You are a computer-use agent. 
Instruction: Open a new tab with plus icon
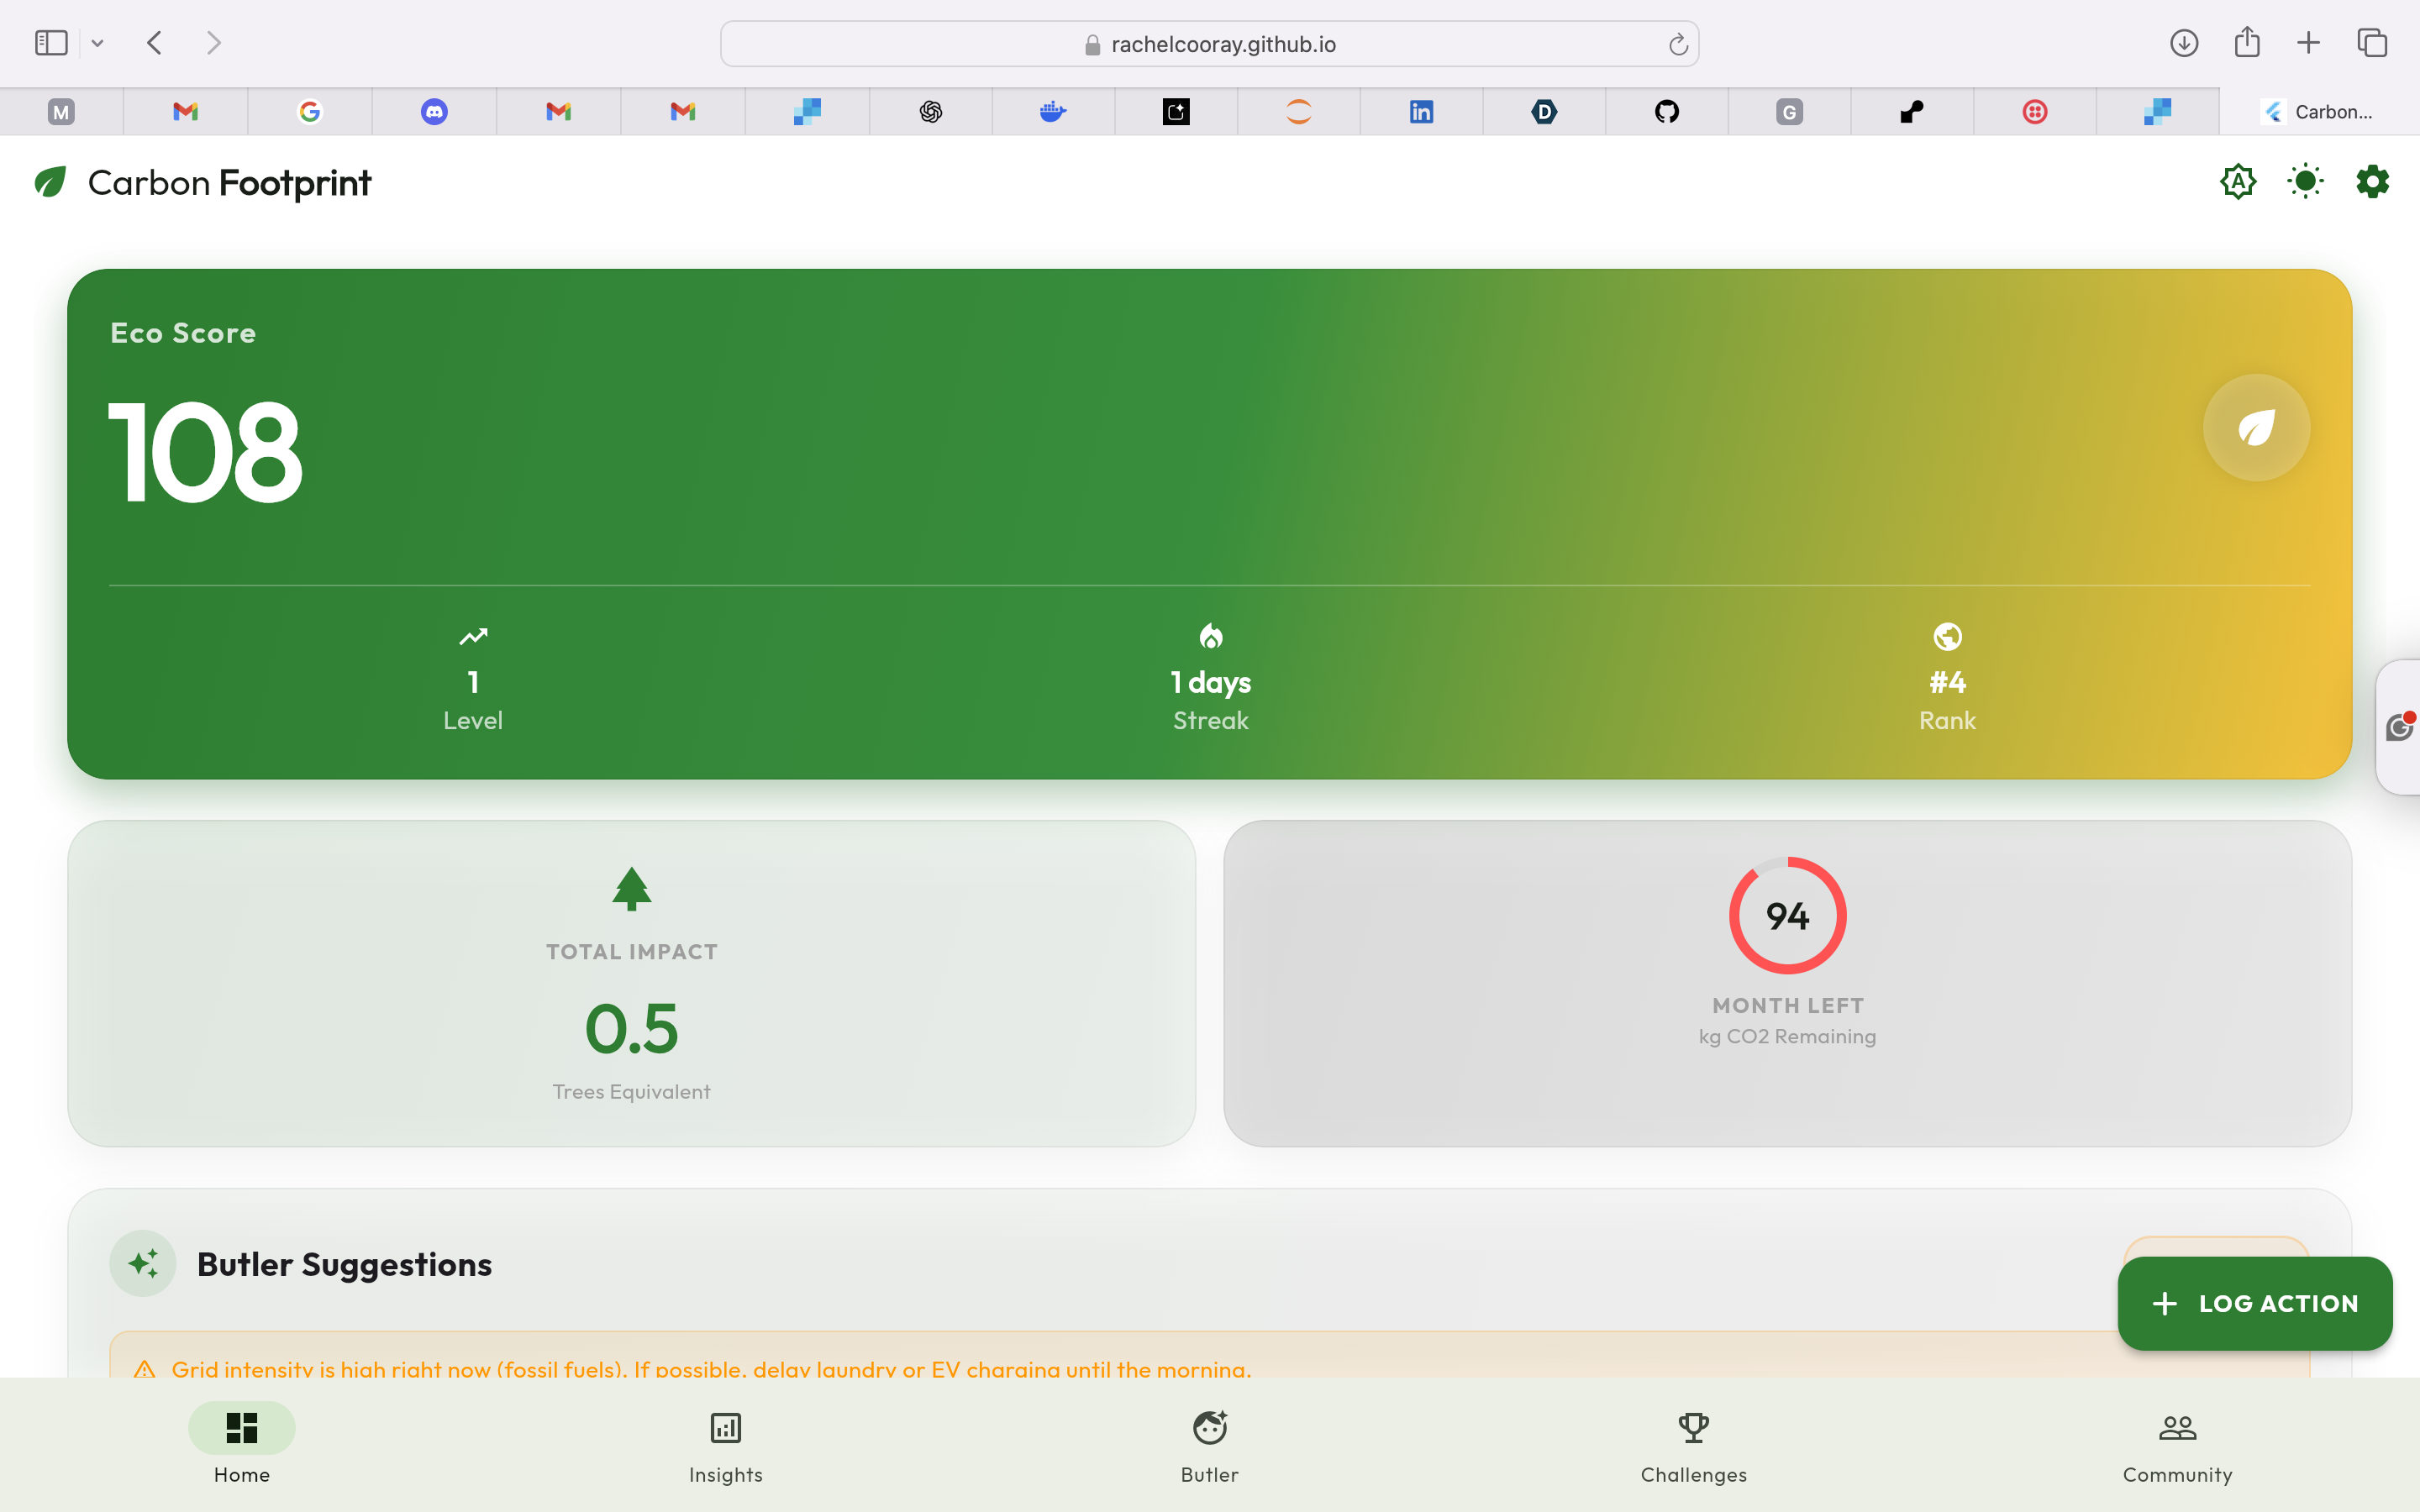(2308, 43)
